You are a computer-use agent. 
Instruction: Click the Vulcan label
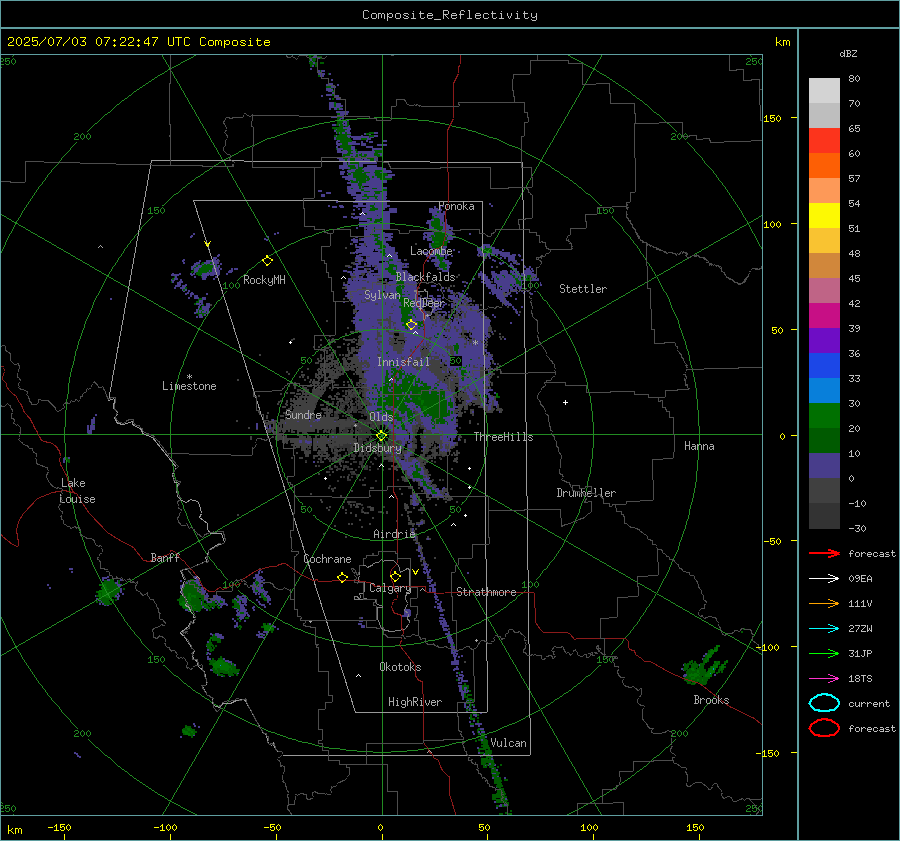[508, 743]
